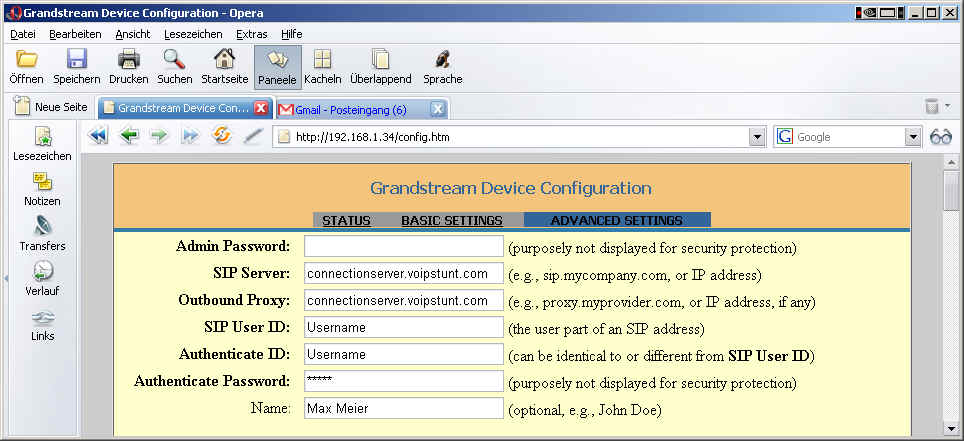Open the STATUS page link
964x441 pixels.
[347, 220]
